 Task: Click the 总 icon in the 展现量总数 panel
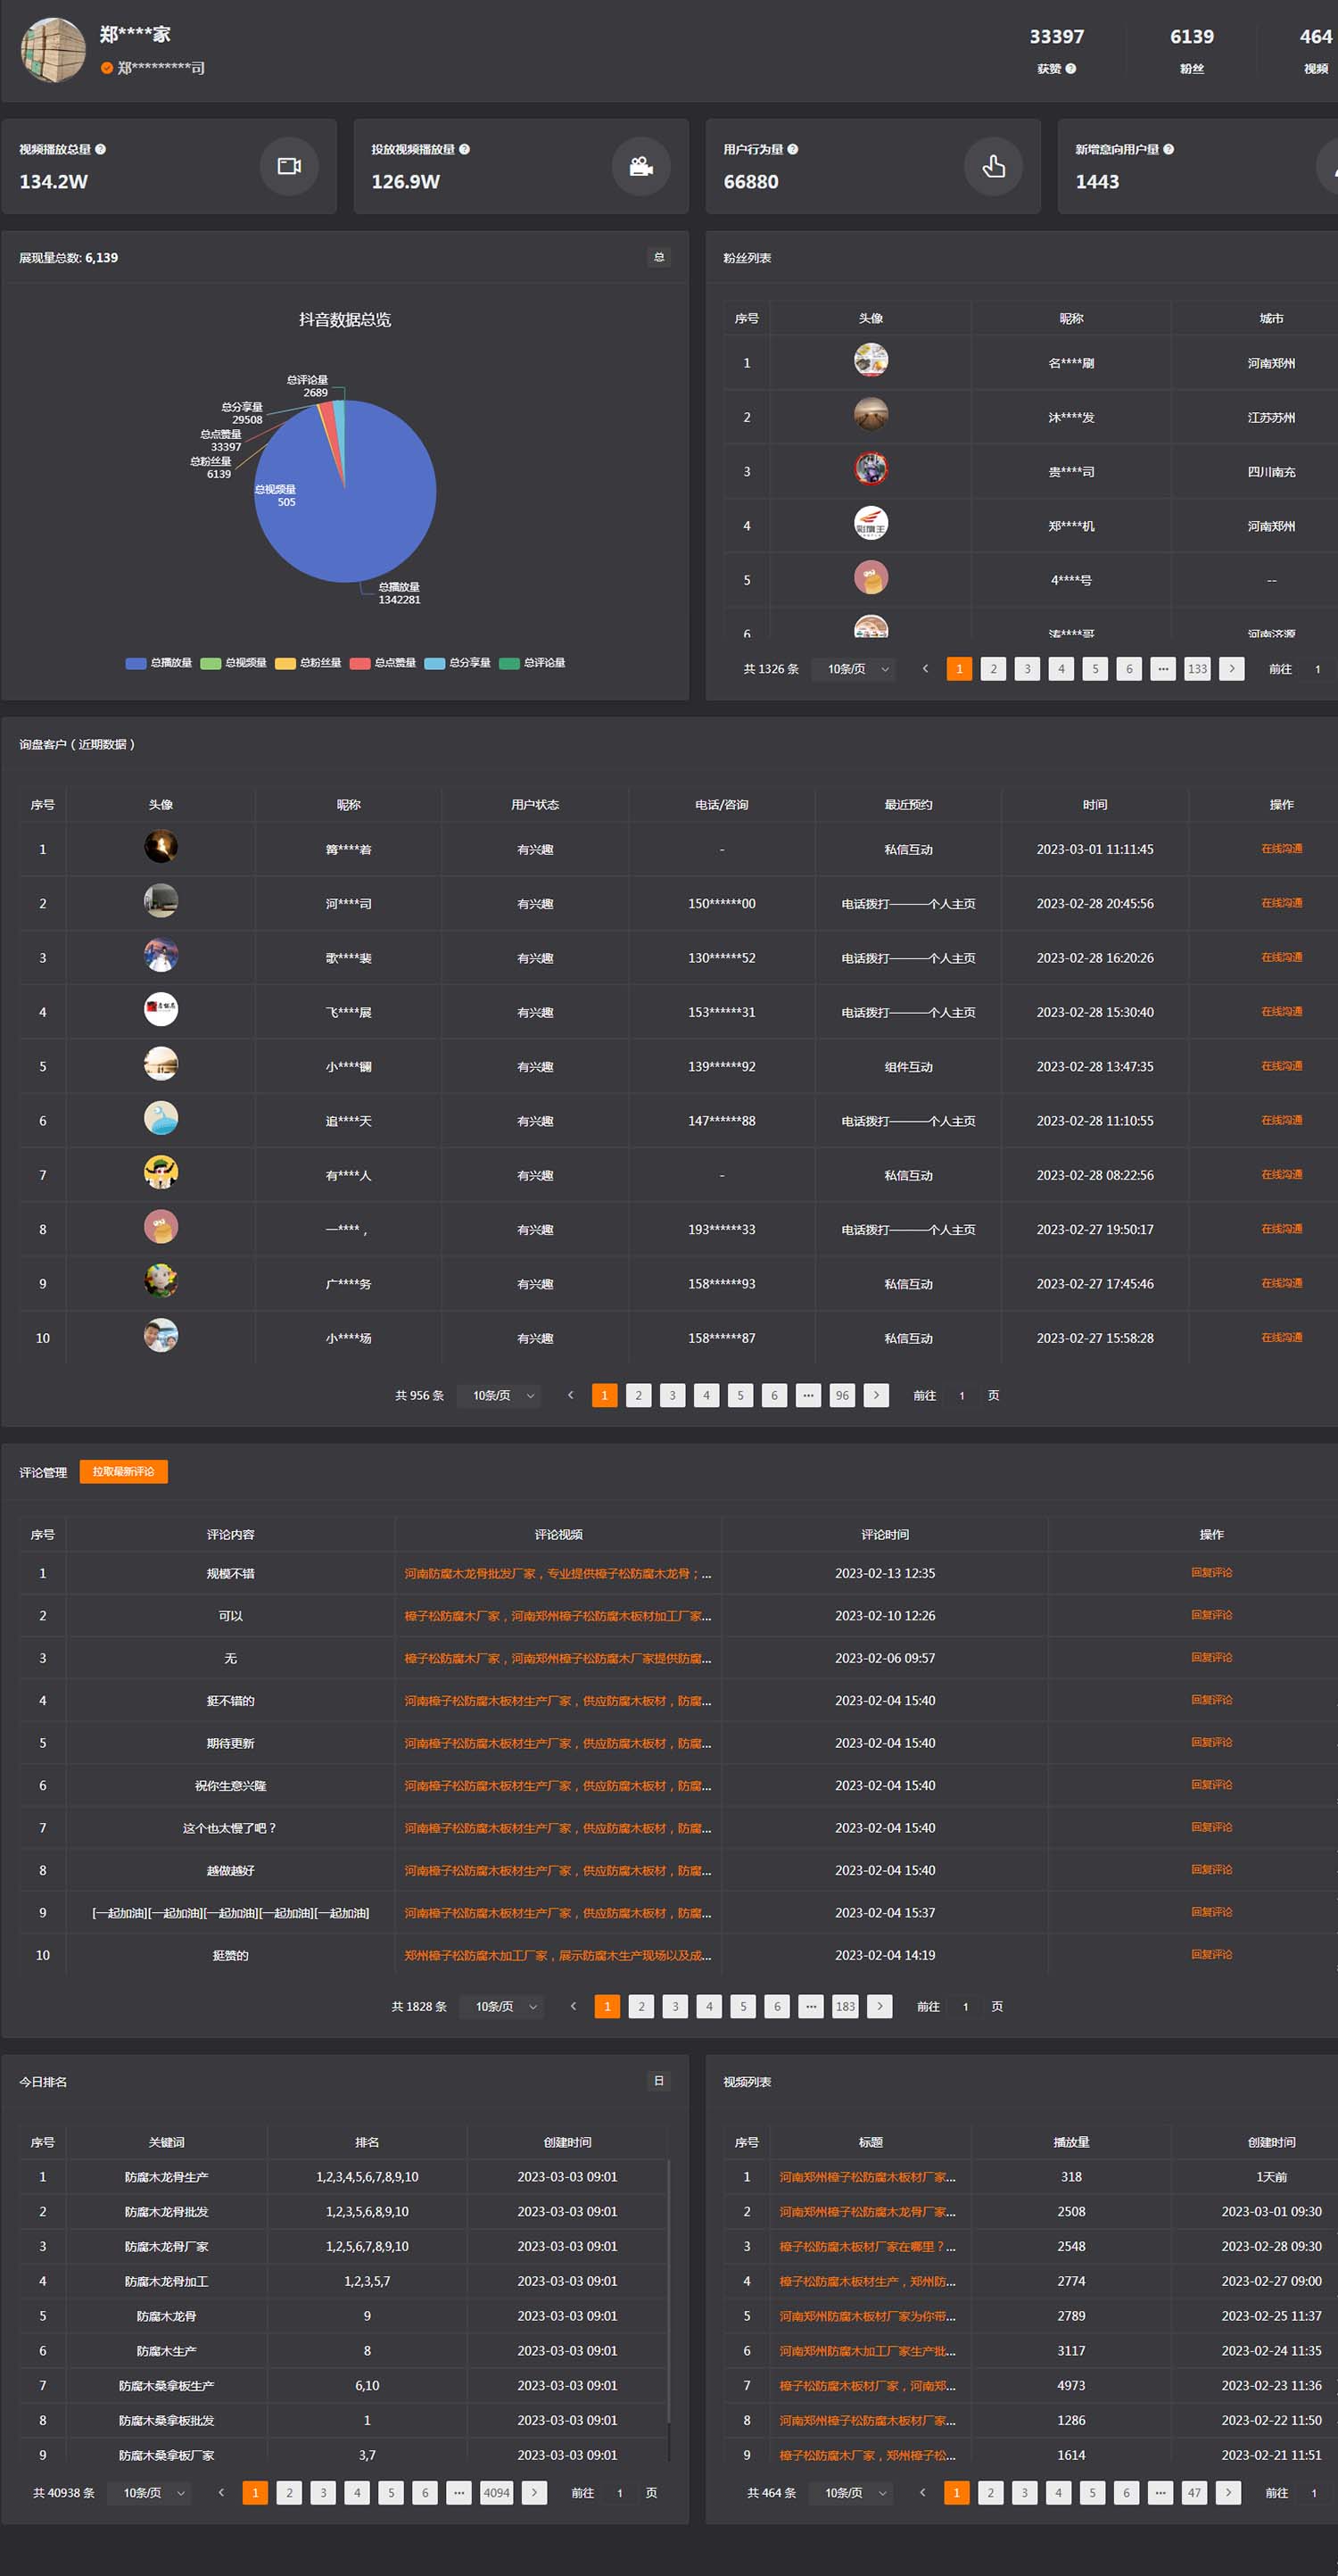coord(659,258)
